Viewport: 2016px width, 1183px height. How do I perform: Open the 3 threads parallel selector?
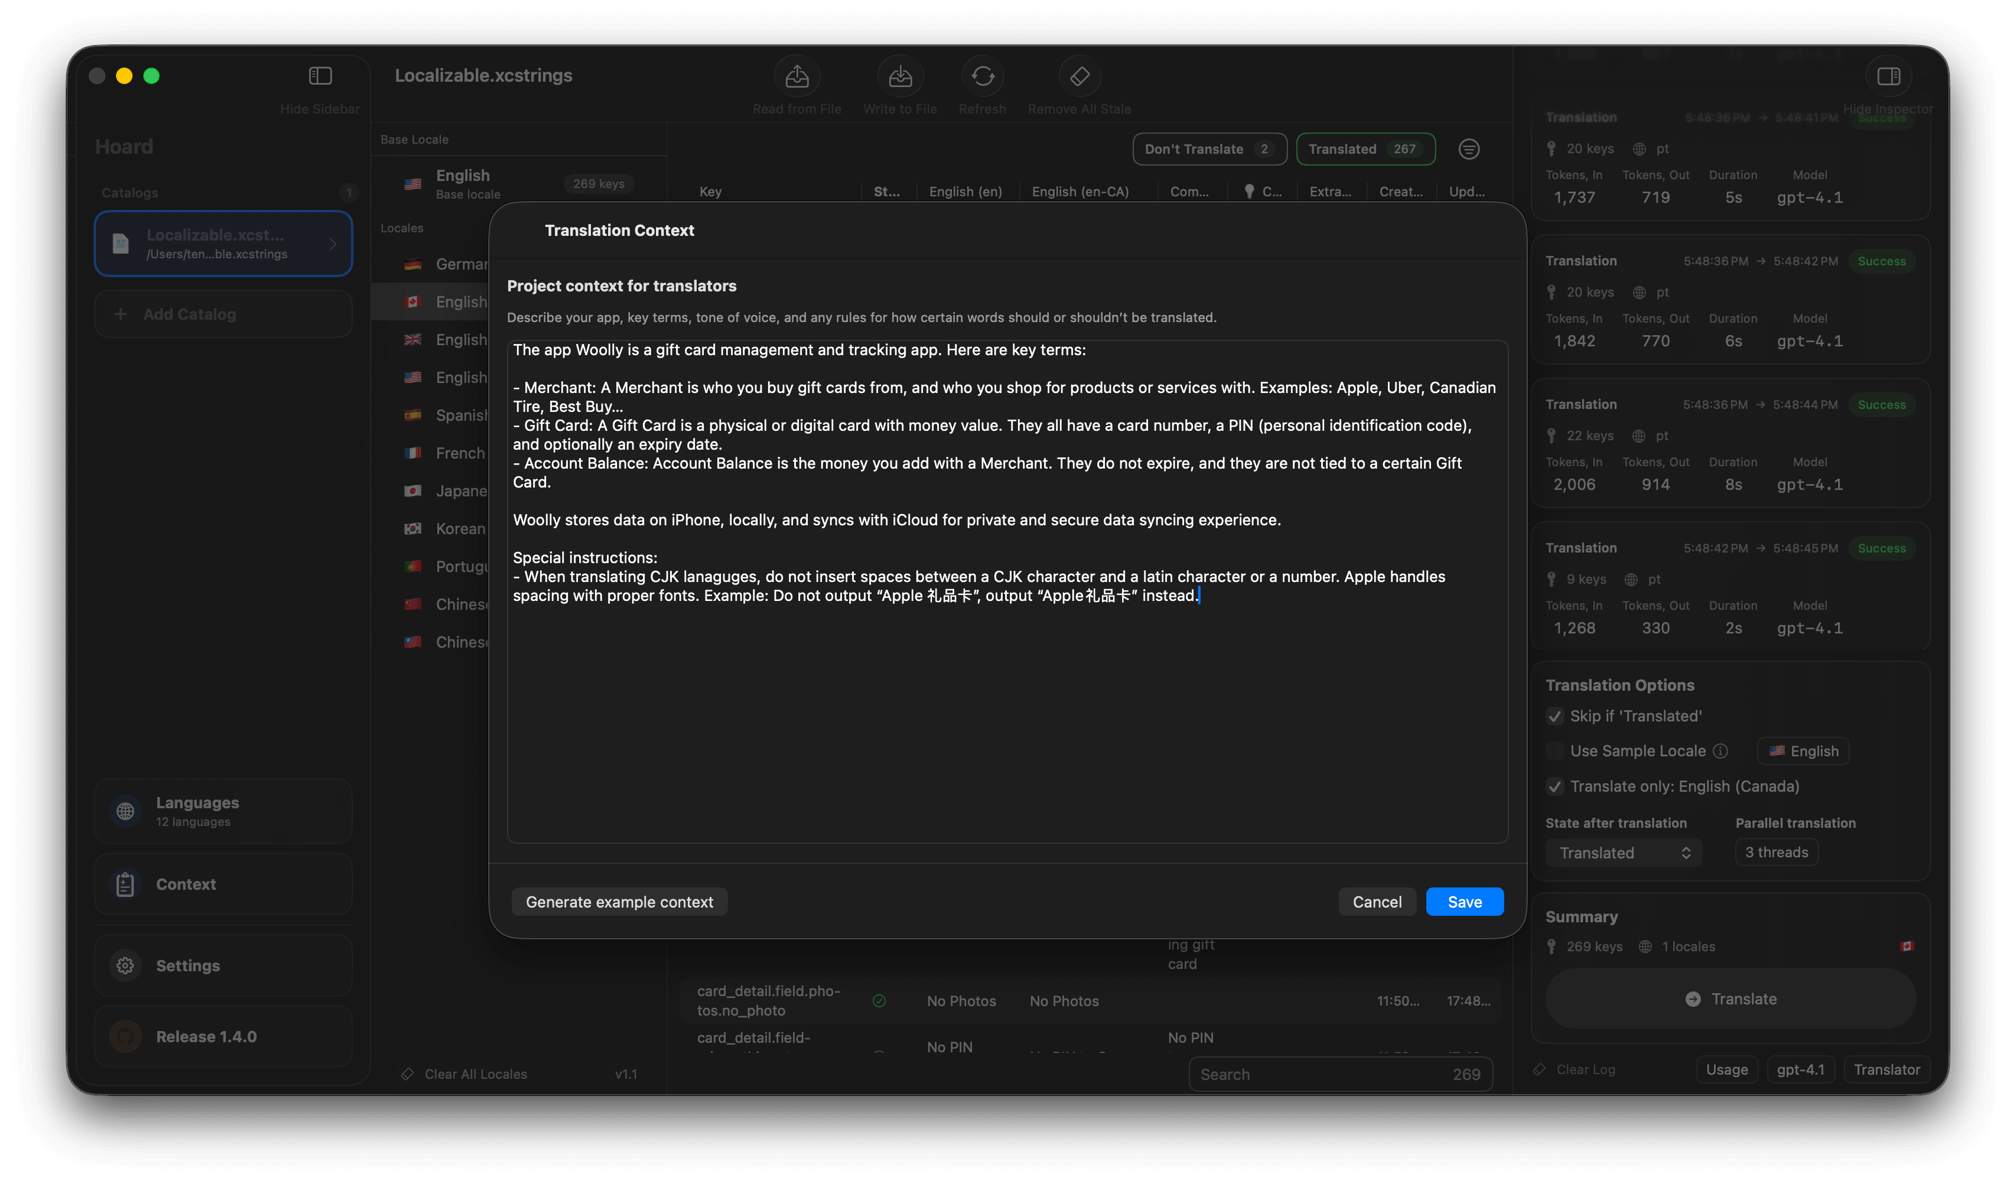[1776, 853]
